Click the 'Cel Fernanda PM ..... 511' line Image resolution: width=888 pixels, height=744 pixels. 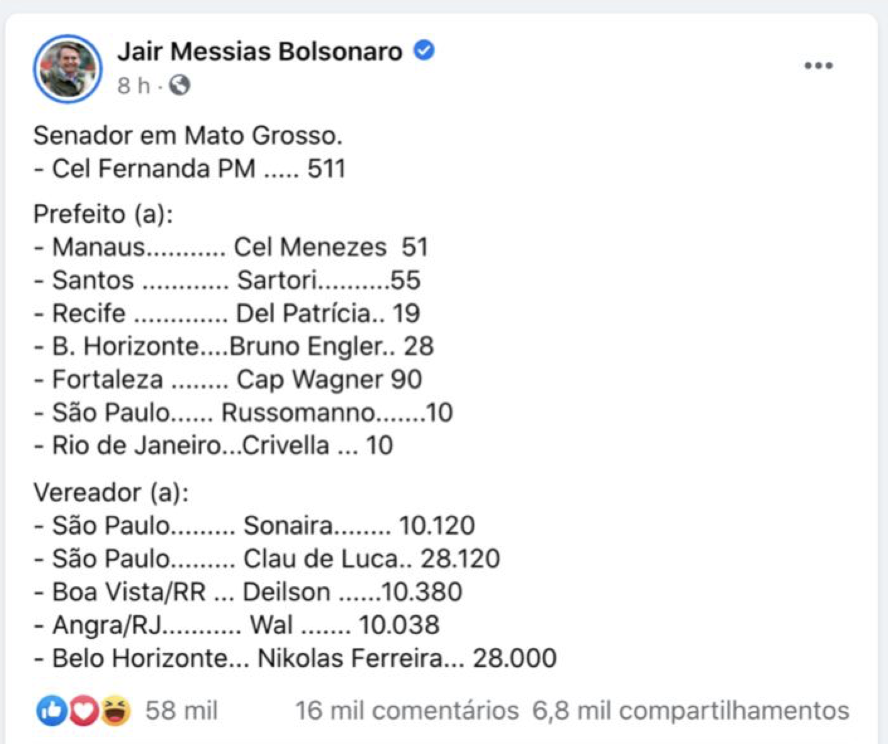pyautogui.click(x=190, y=168)
